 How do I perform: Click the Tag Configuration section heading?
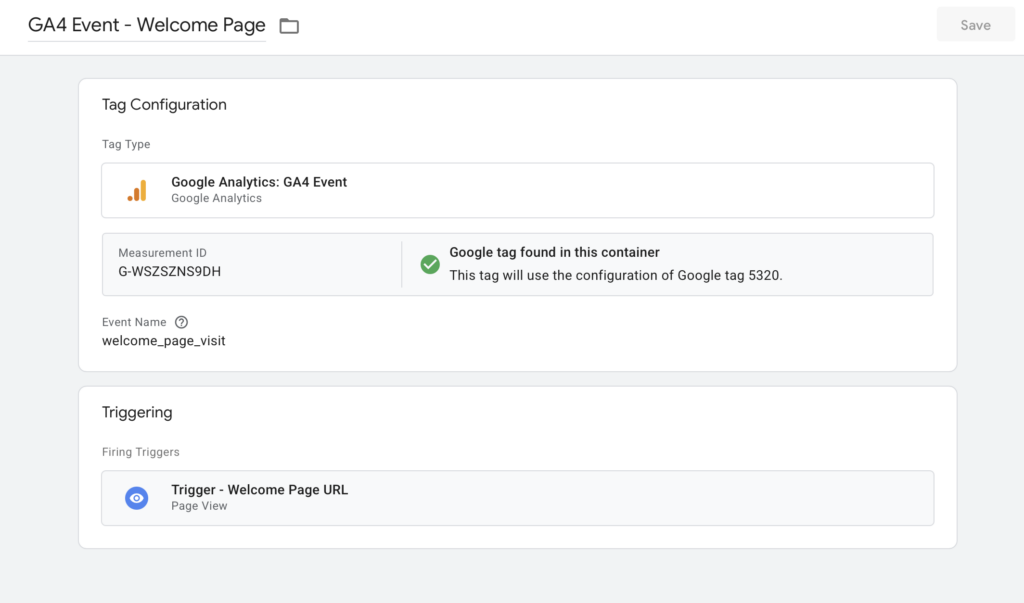click(164, 104)
